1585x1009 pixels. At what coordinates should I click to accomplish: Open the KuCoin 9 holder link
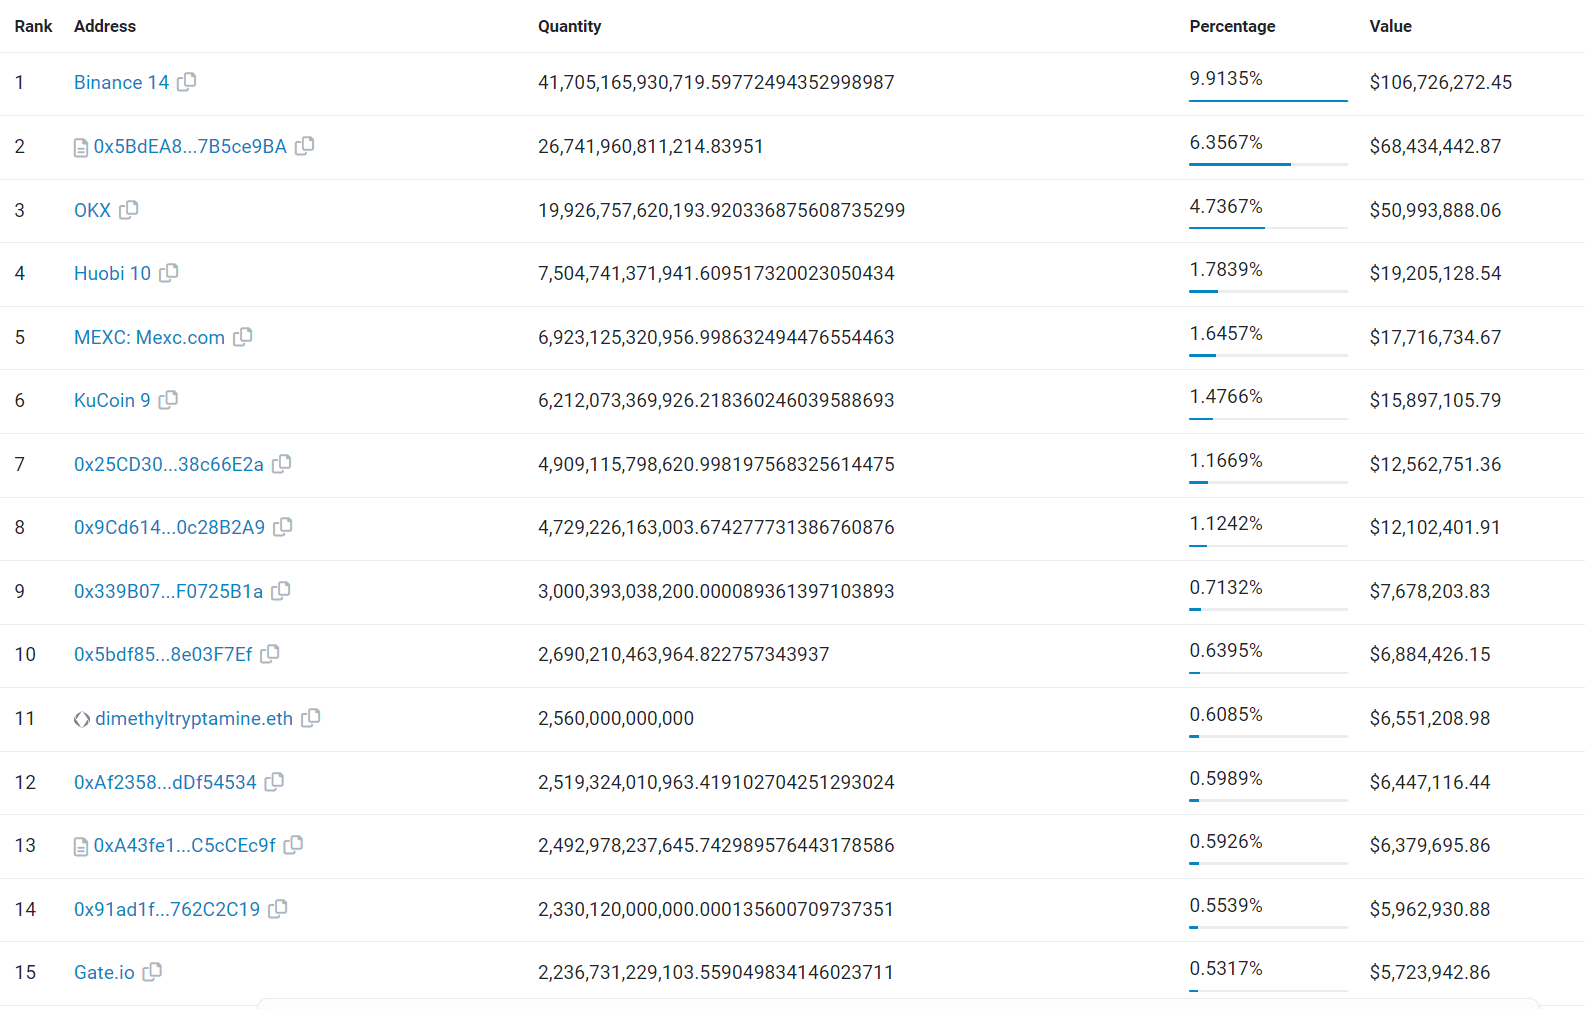[112, 400]
